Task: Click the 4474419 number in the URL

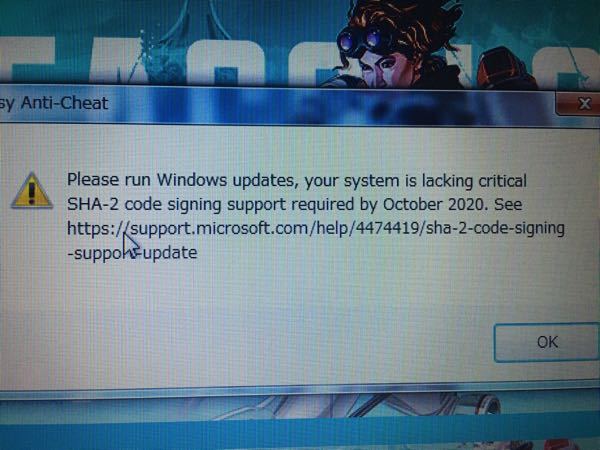Action: [388, 228]
